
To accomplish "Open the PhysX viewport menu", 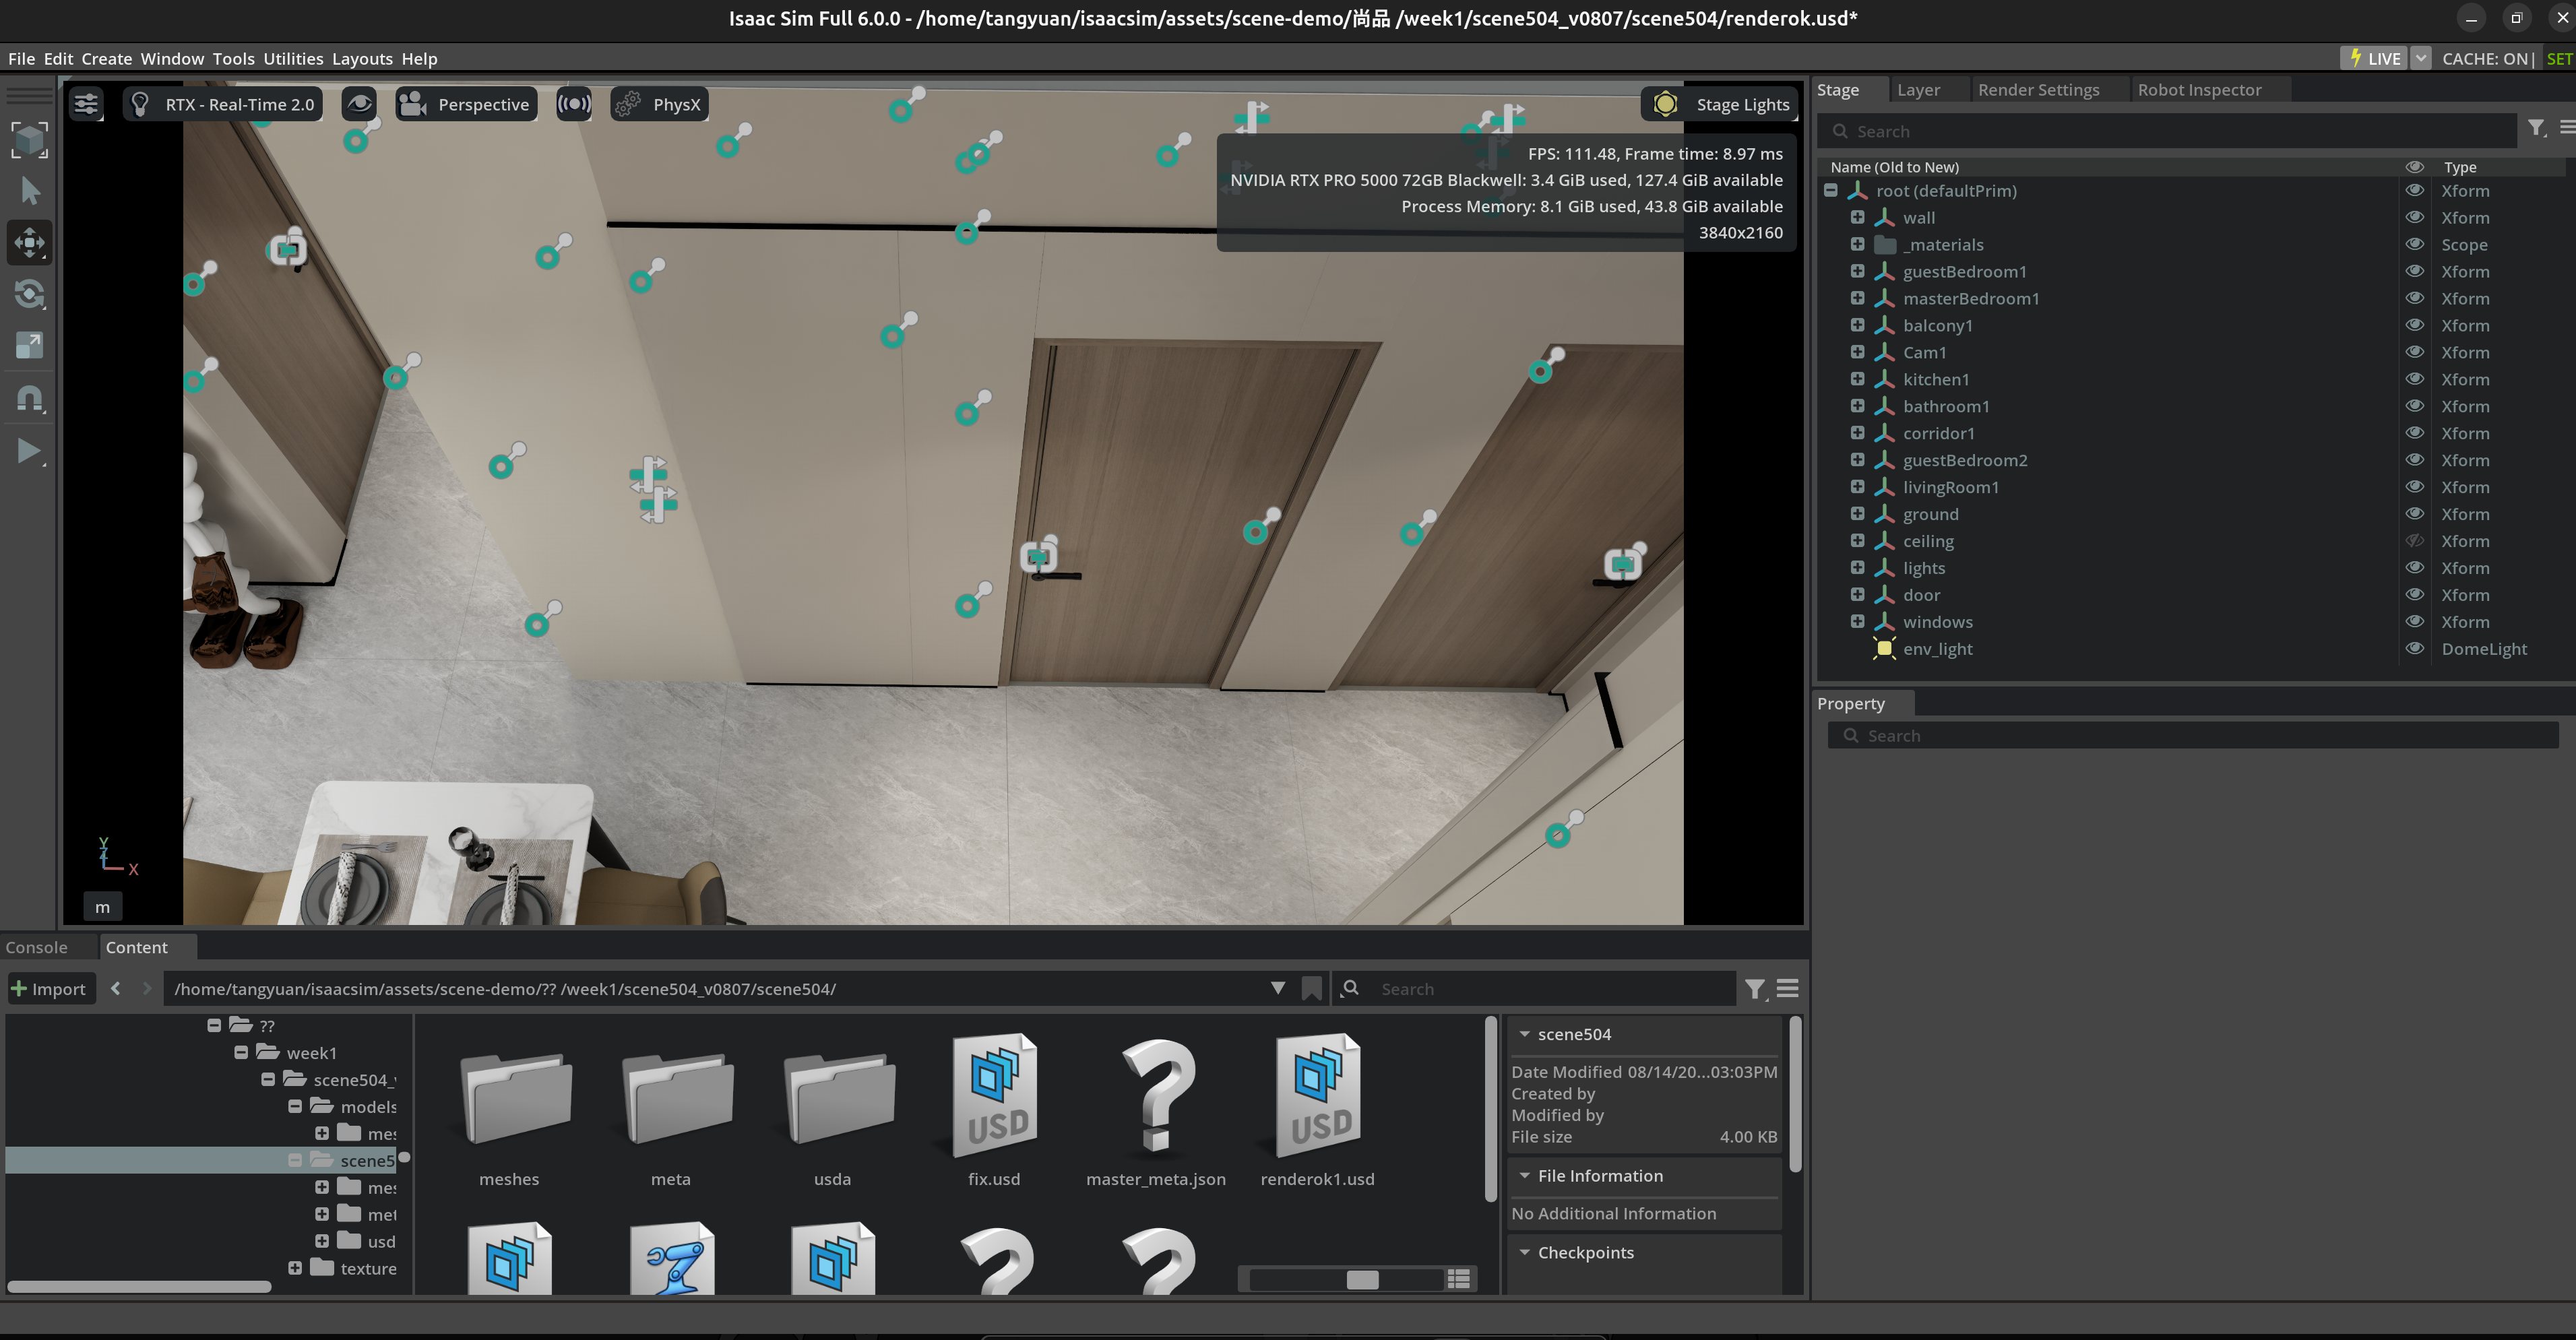I will 659,104.
